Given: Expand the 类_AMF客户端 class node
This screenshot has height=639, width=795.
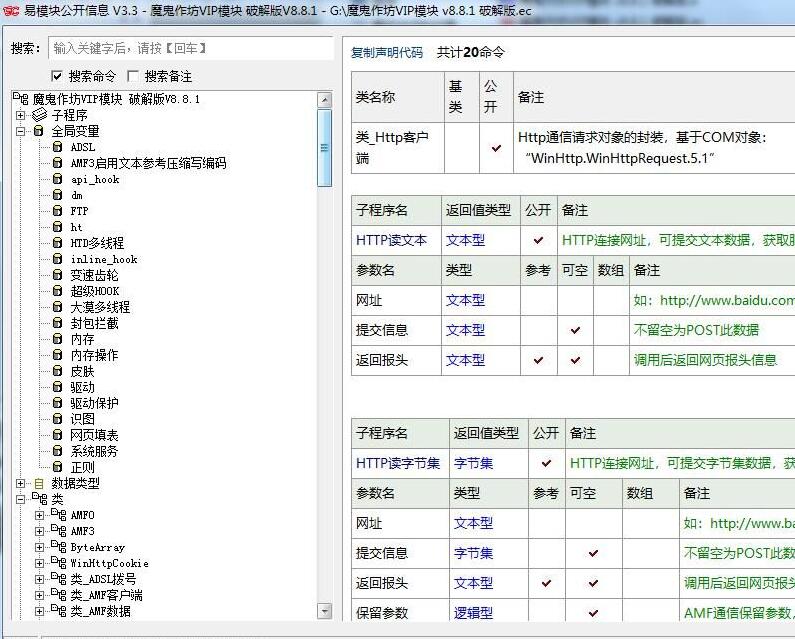Looking at the screenshot, I should tap(39, 595).
